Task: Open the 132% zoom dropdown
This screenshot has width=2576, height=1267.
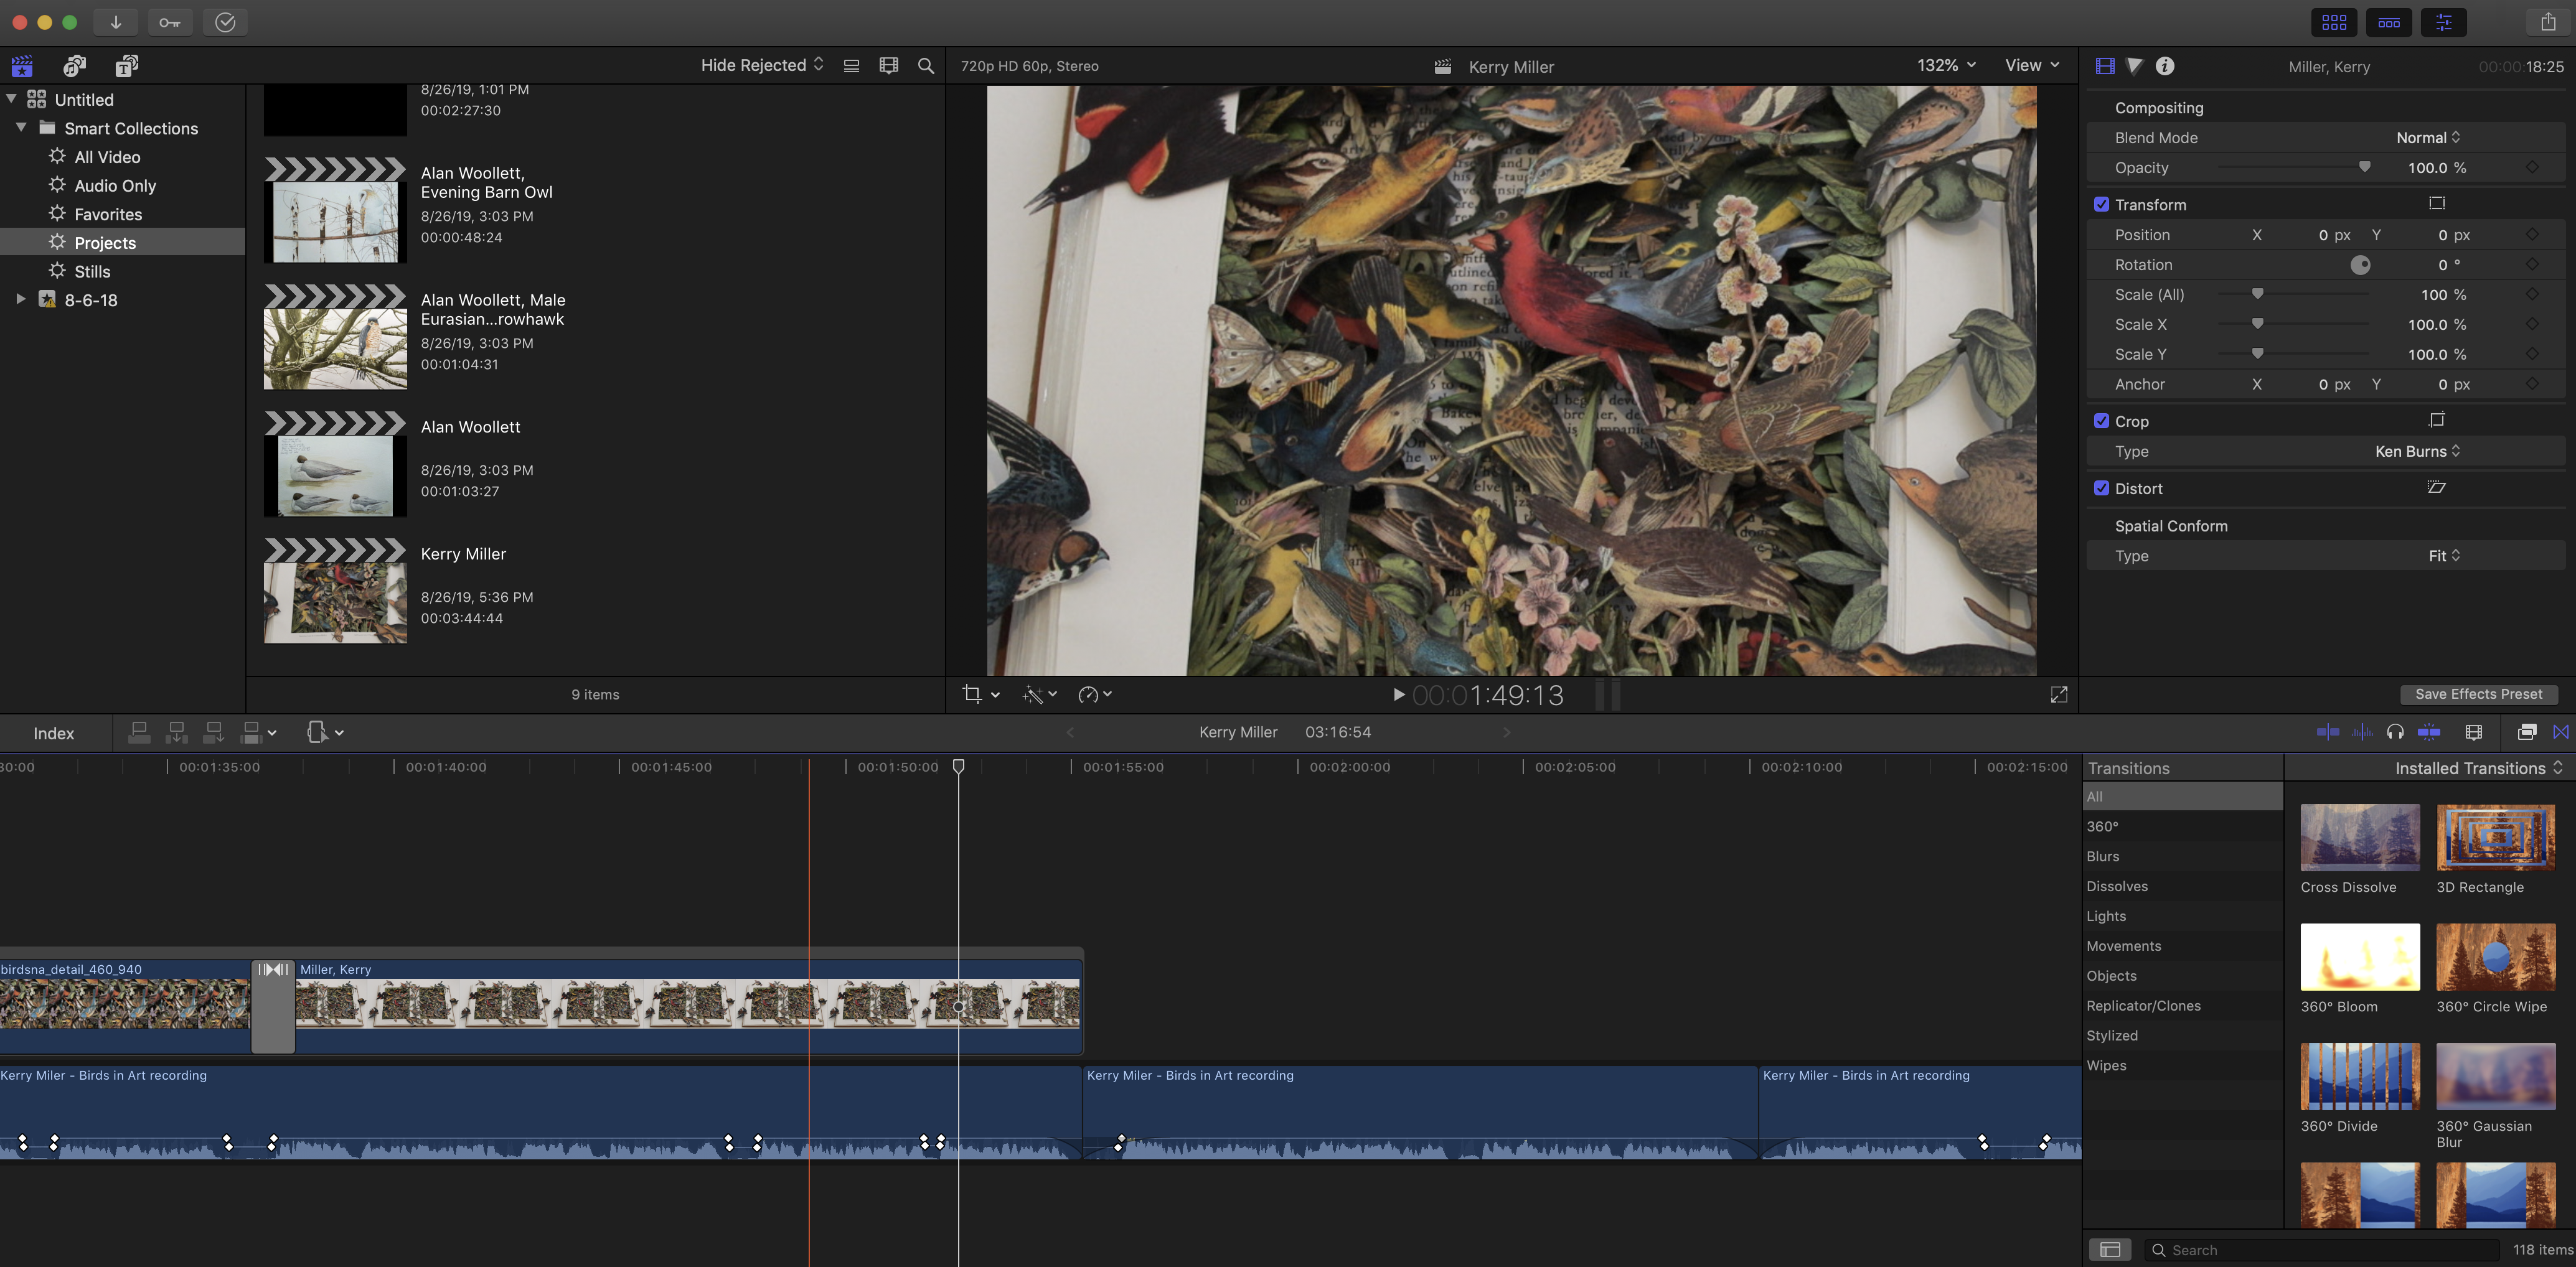Action: click(1946, 65)
